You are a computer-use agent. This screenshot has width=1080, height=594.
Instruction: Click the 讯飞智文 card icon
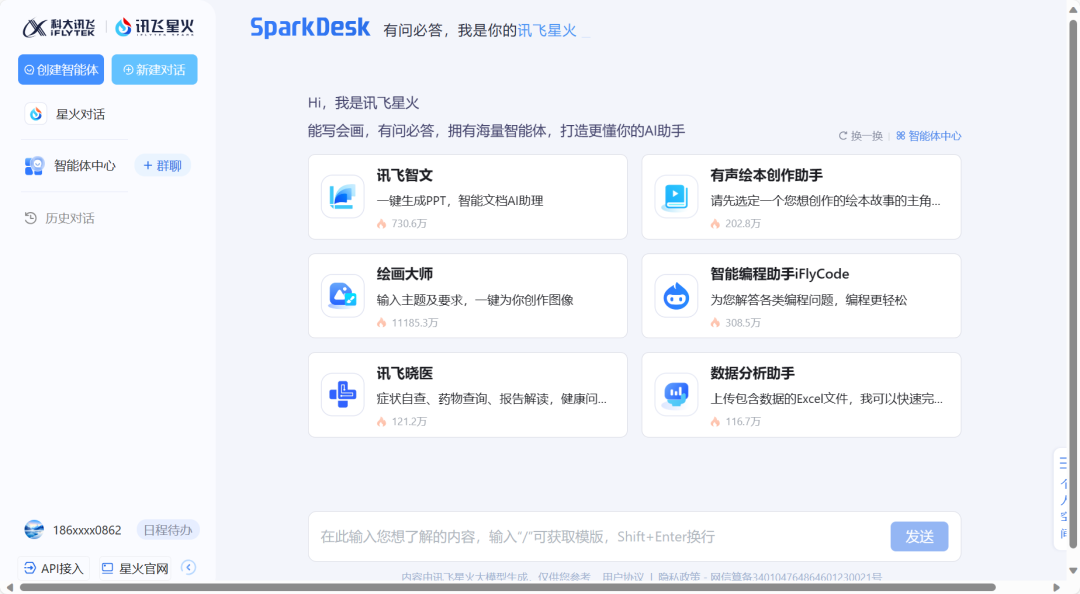(x=342, y=197)
